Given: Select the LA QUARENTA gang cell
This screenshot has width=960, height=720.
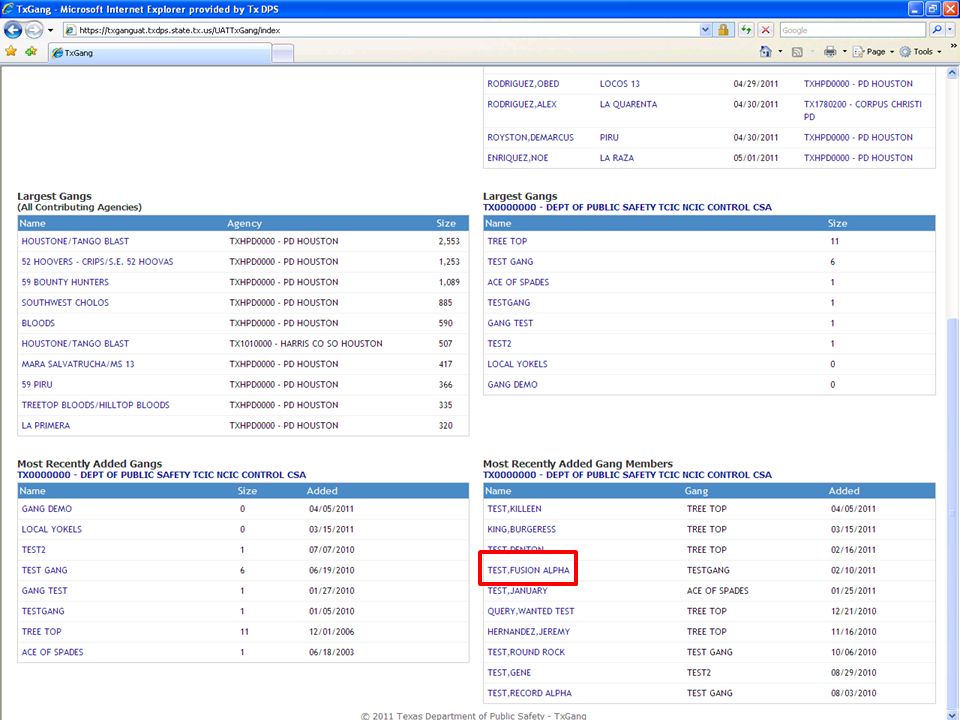Looking at the screenshot, I should [628, 104].
